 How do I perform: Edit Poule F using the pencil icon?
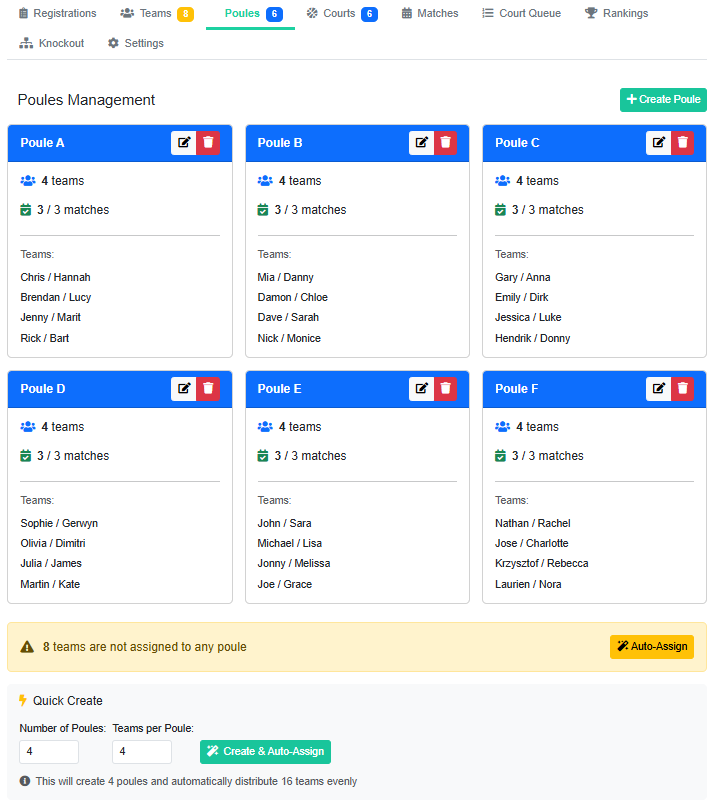pyautogui.click(x=658, y=389)
